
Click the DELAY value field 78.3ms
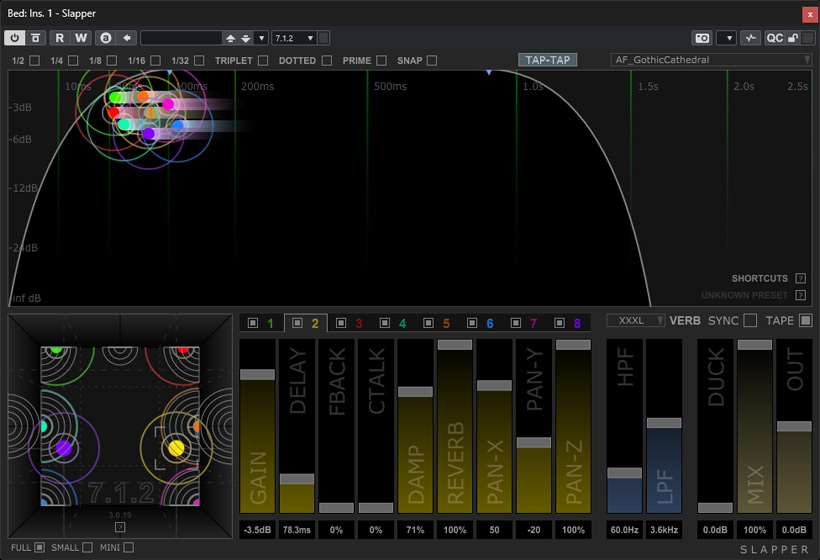[x=297, y=529]
